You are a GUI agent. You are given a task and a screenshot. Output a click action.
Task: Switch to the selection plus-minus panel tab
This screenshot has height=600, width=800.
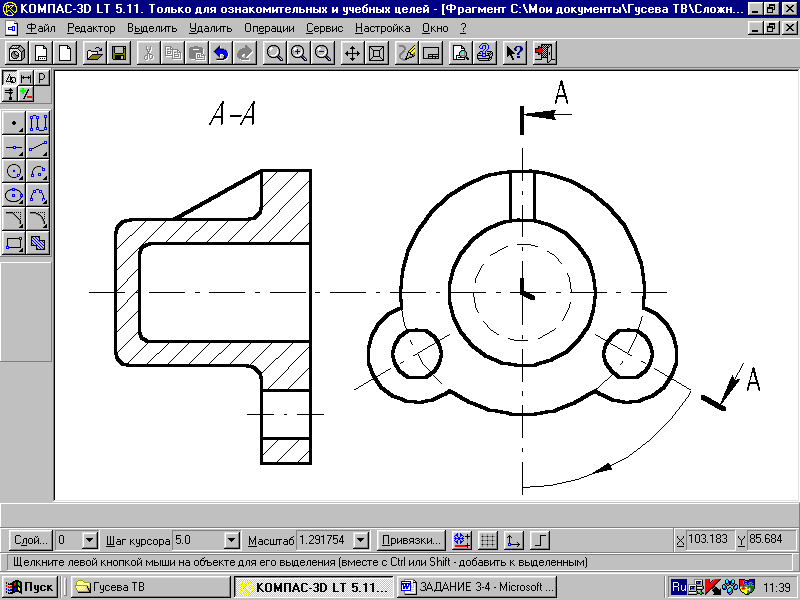(x=26, y=94)
